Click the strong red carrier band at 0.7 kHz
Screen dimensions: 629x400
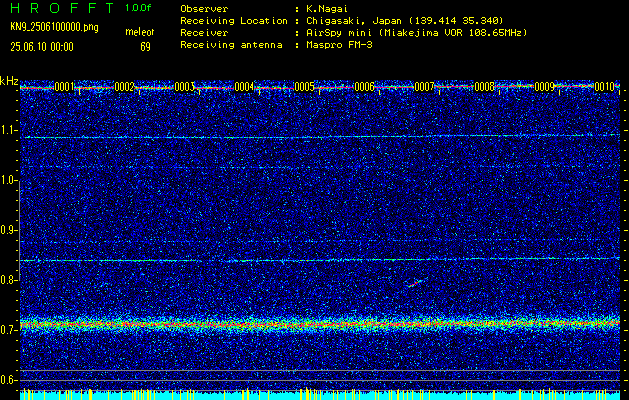point(320,323)
